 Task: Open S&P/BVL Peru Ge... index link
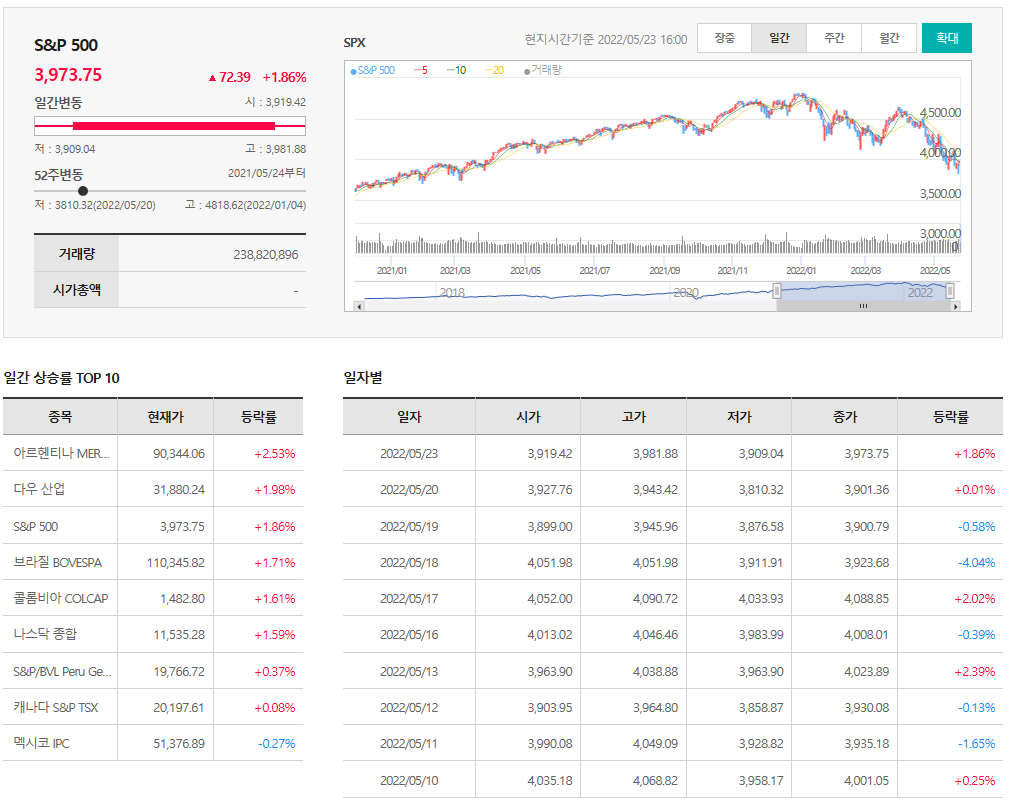tap(62, 671)
